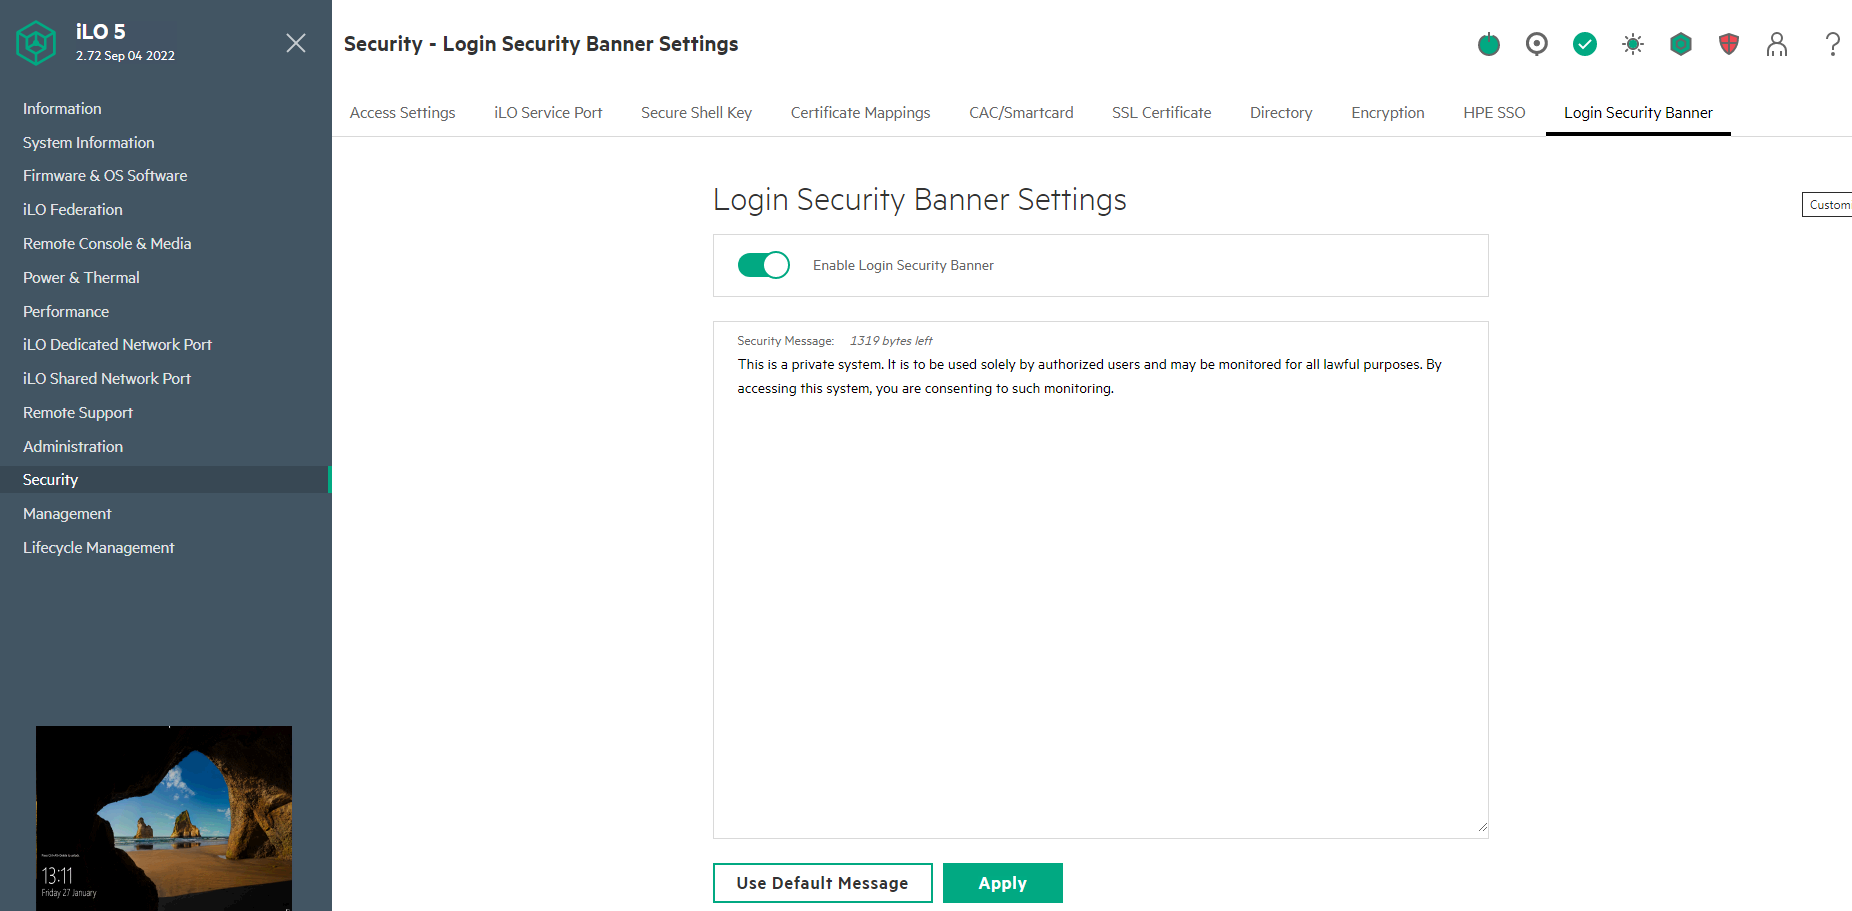This screenshot has width=1852, height=911.
Task: Open the user account icon
Action: coord(1776,44)
